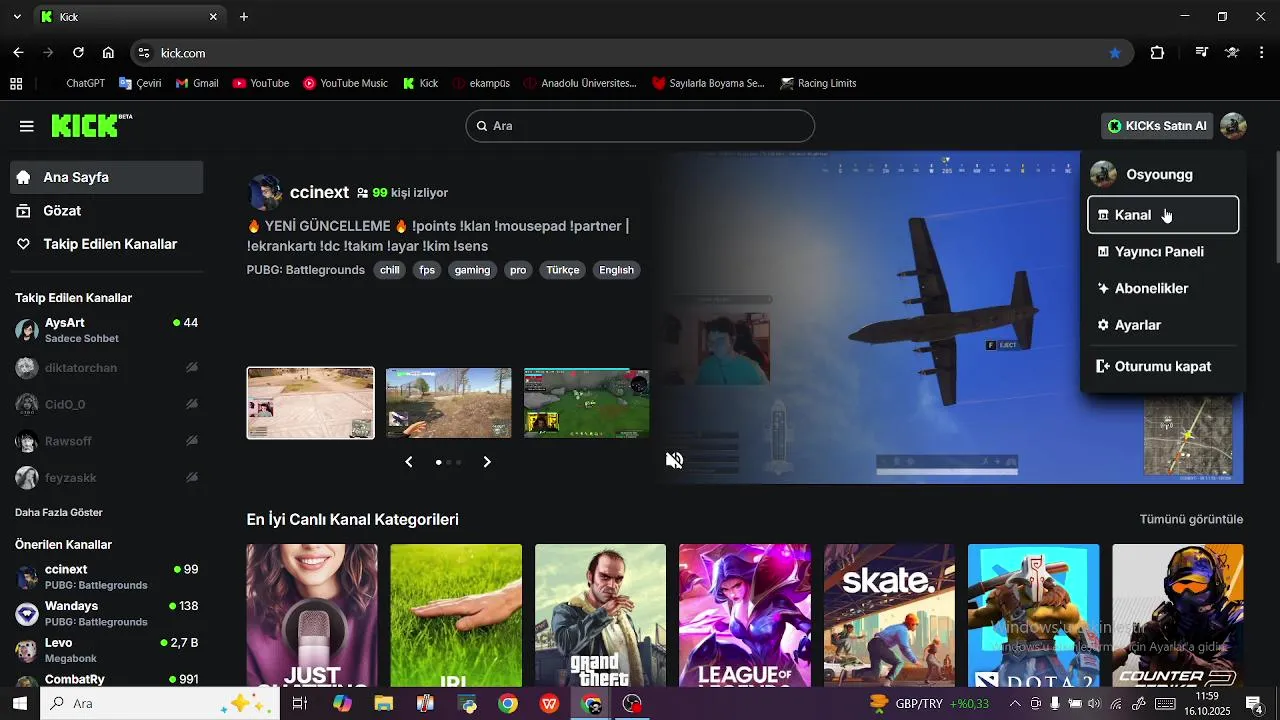Open Counter-Strike category card

pos(1178,615)
